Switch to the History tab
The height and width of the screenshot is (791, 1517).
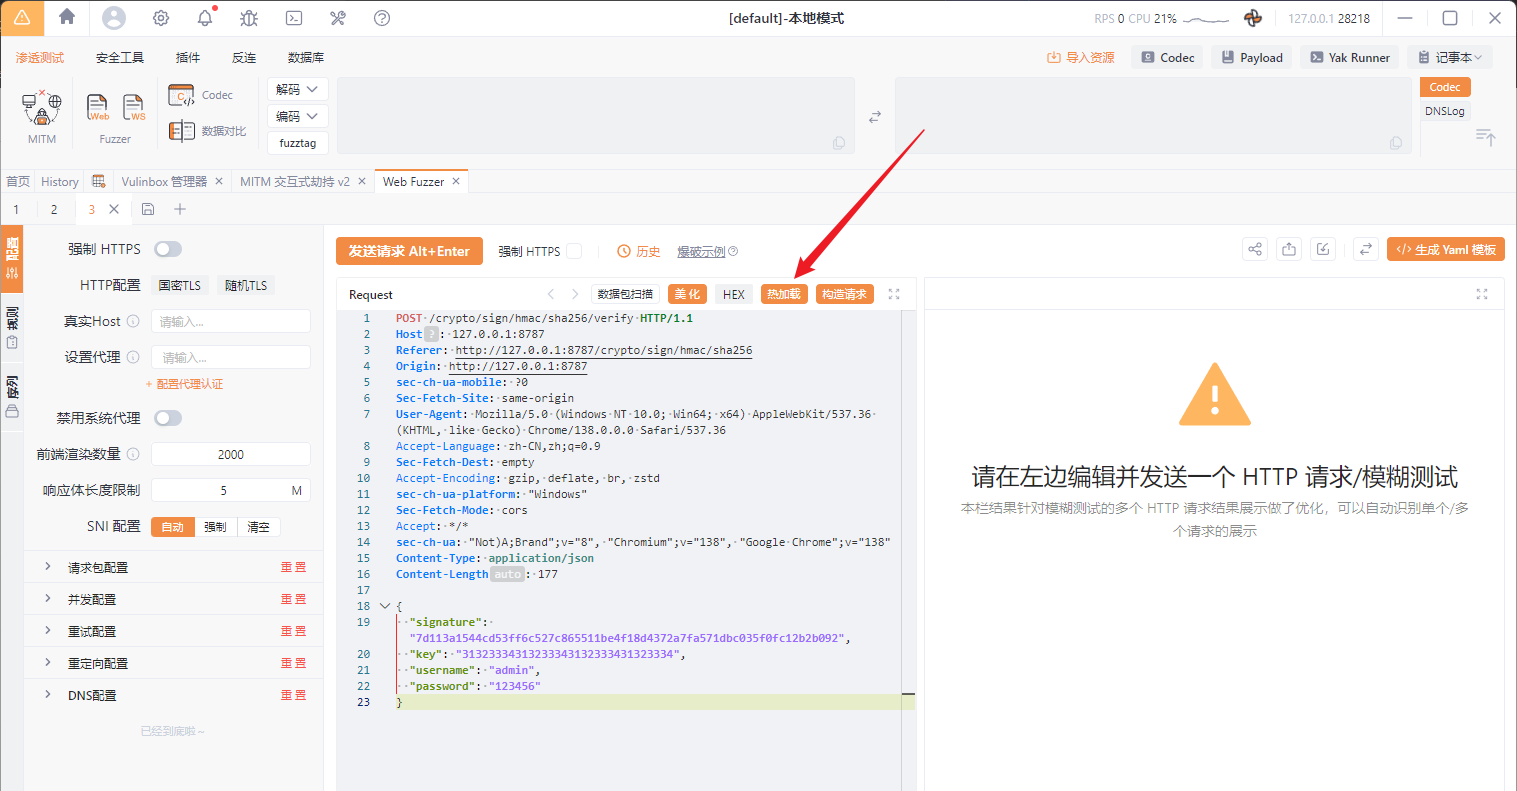click(x=60, y=182)
